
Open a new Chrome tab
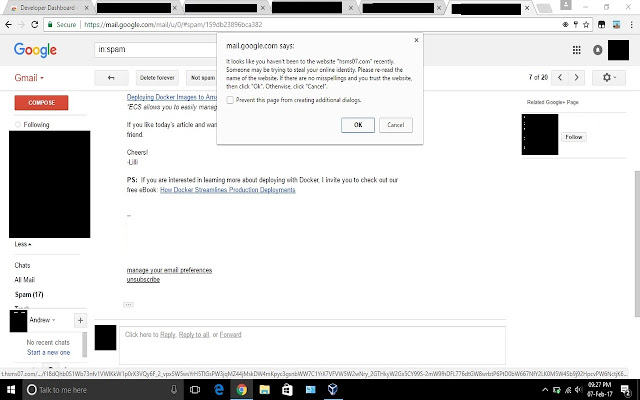click(544, 8)
